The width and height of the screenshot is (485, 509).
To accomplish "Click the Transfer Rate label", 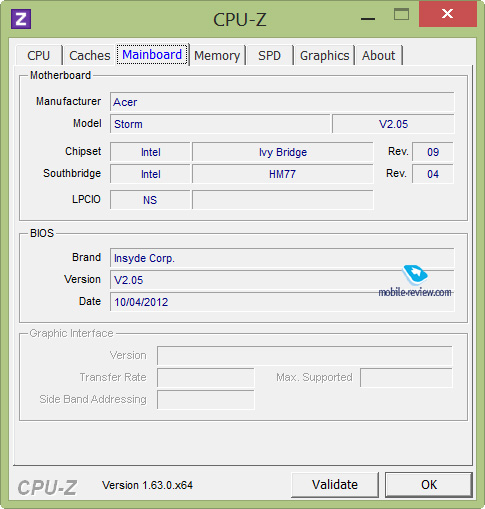I will point(113,377).
